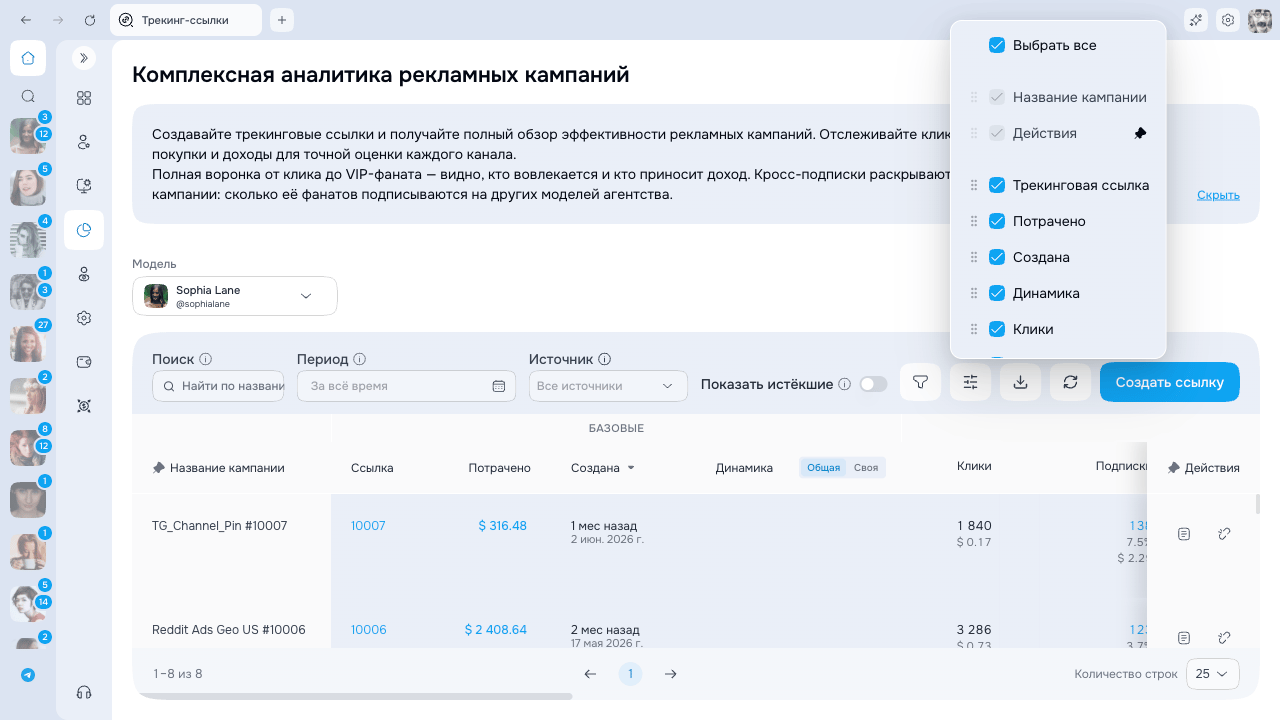
Task: Open the gear settings icon in navigation
Action: pos(84,318)
